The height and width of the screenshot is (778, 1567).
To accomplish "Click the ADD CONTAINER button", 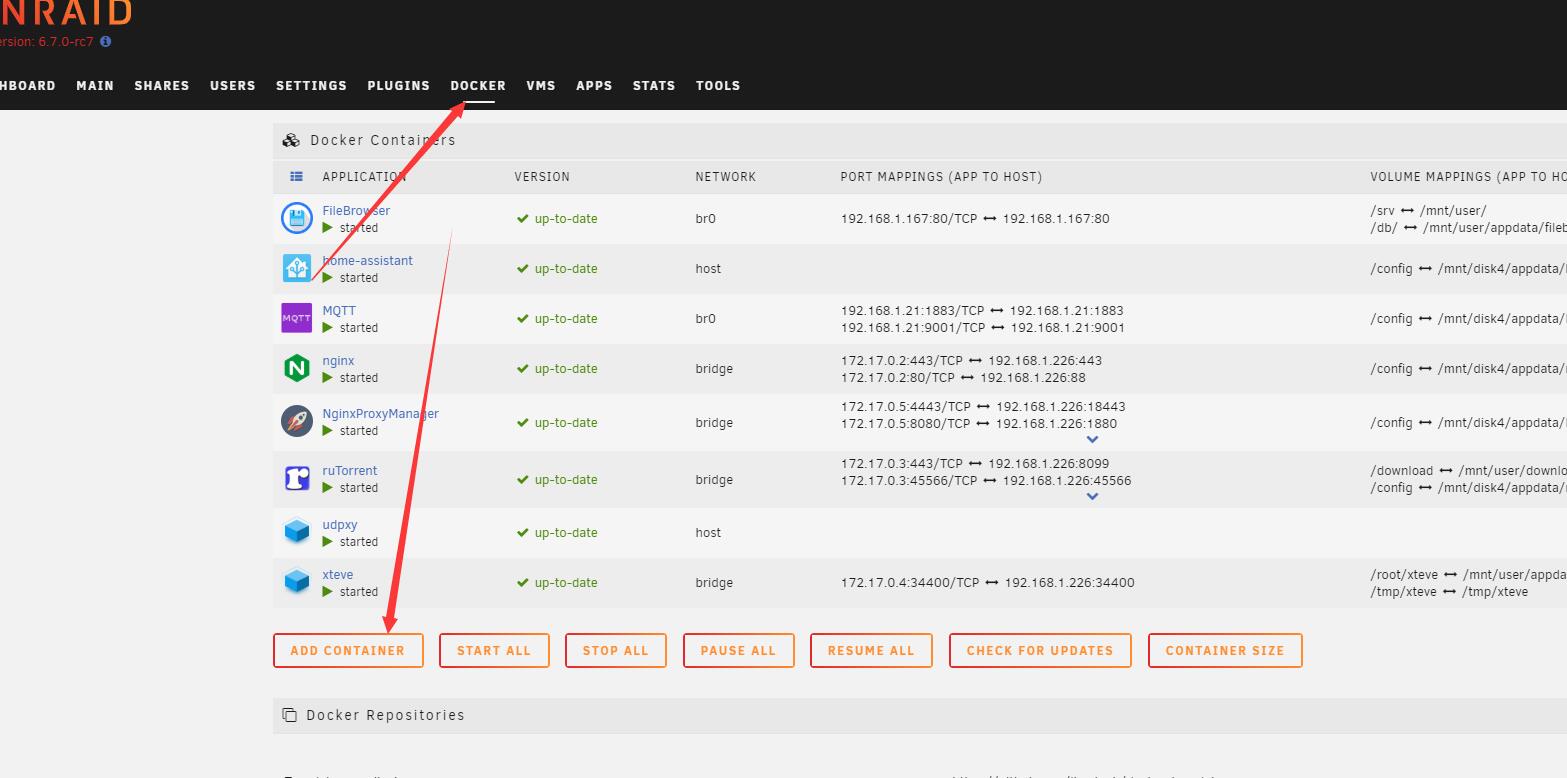I will pyautogui.click(x=348, y=650).
